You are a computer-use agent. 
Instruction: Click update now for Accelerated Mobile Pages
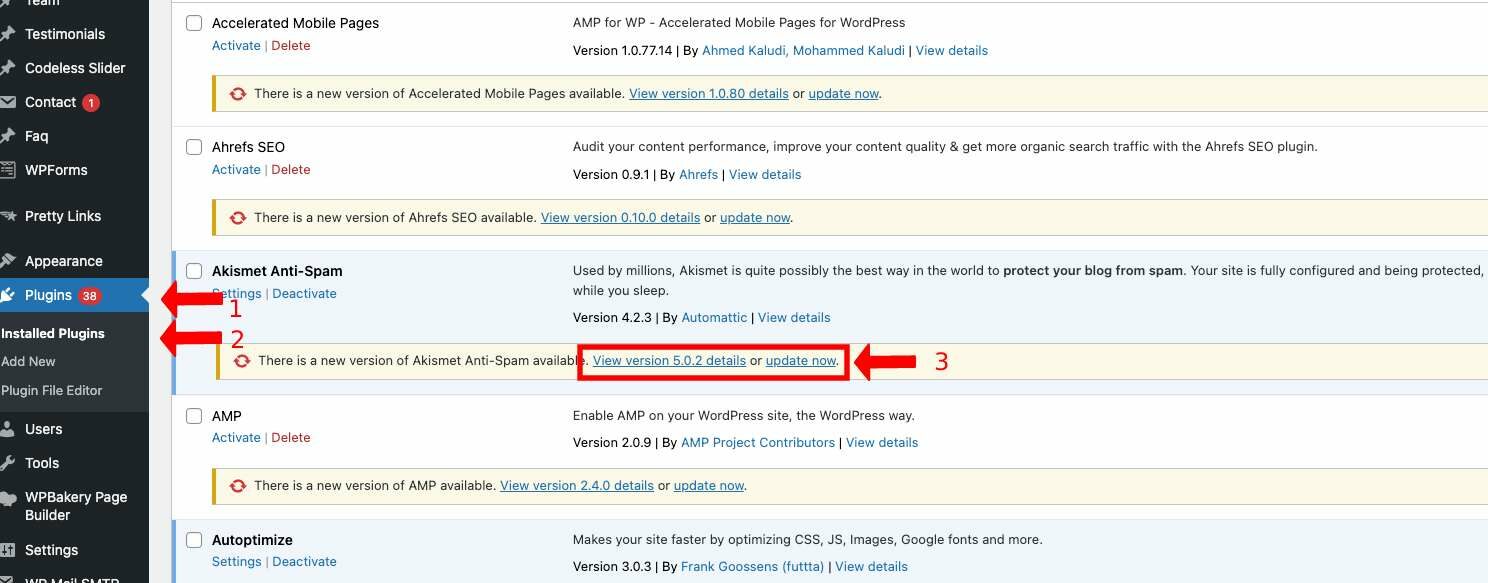[844, 94]
